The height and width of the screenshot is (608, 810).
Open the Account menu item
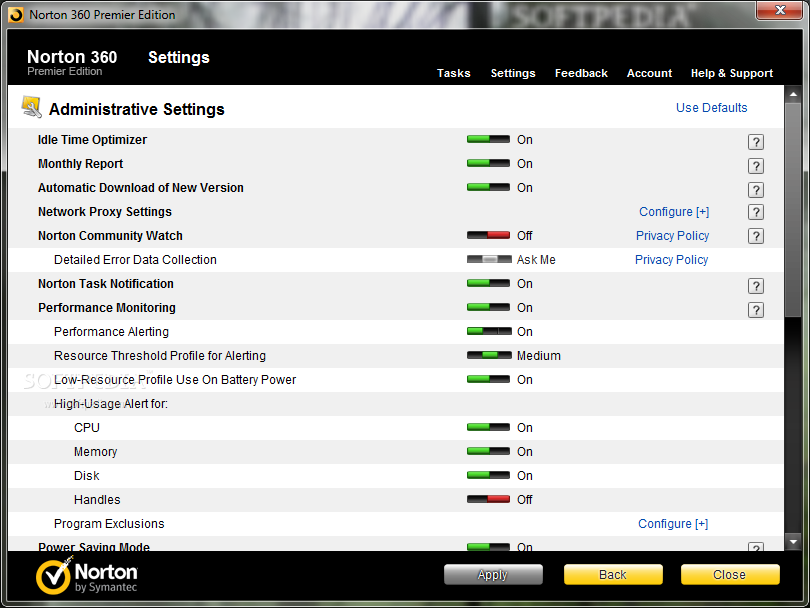pos(649,73)
